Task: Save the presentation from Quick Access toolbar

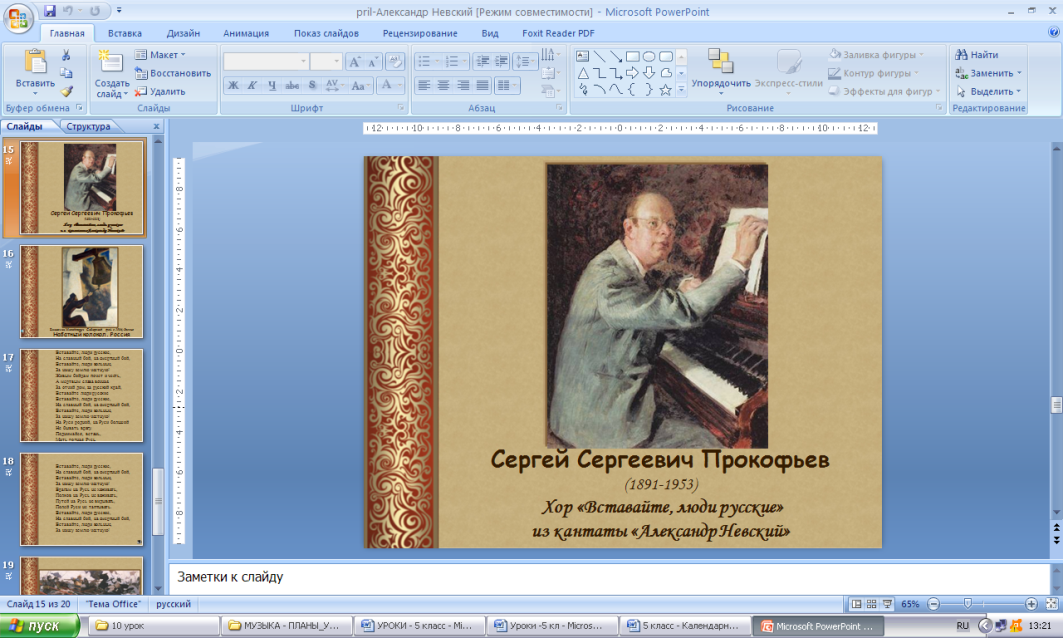Action: pyautogui.click(x=49, y=11)
